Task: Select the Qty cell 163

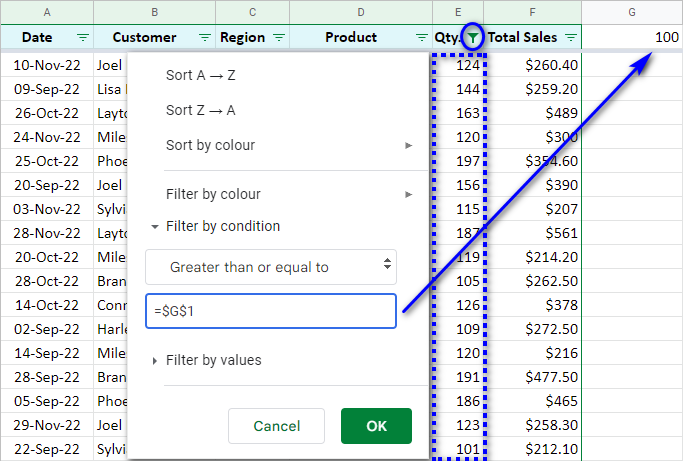Action: click(x=458, y=113)
